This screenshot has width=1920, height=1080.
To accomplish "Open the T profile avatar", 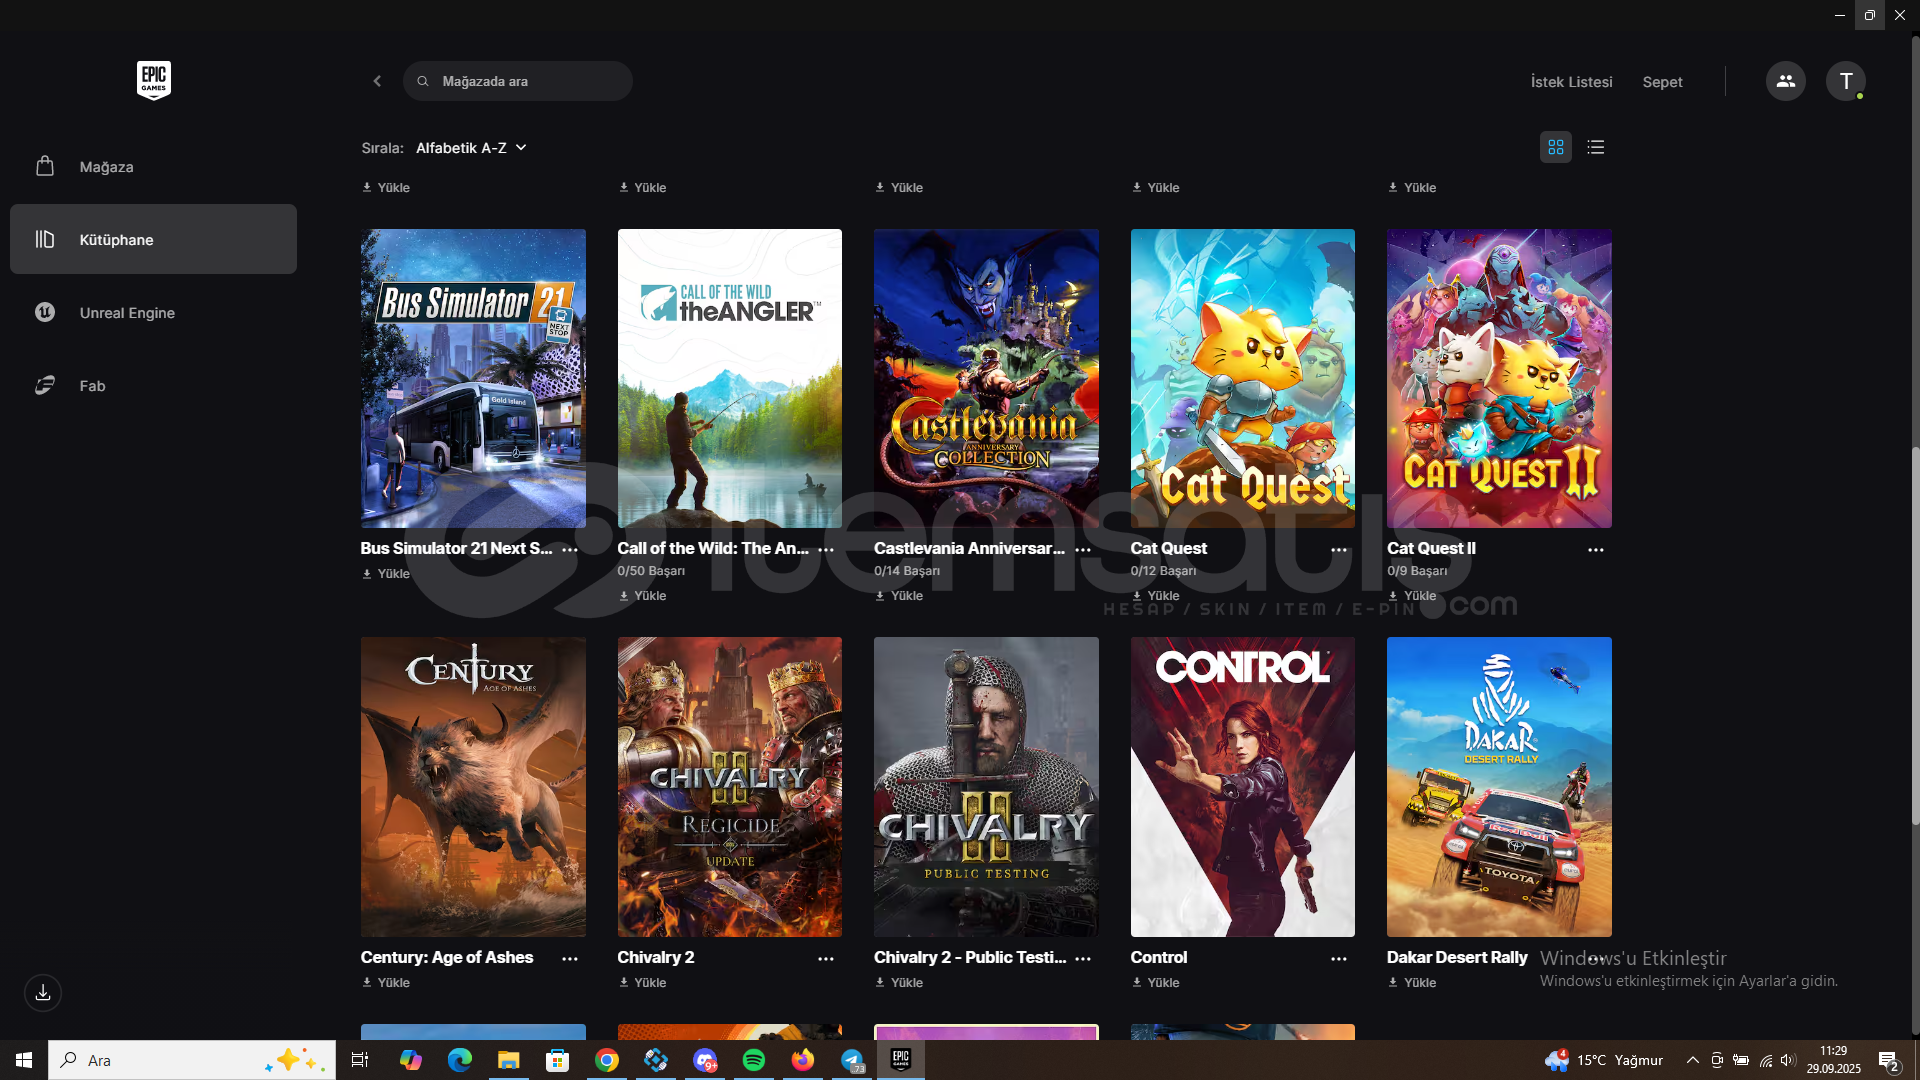I will point(1846,81).
